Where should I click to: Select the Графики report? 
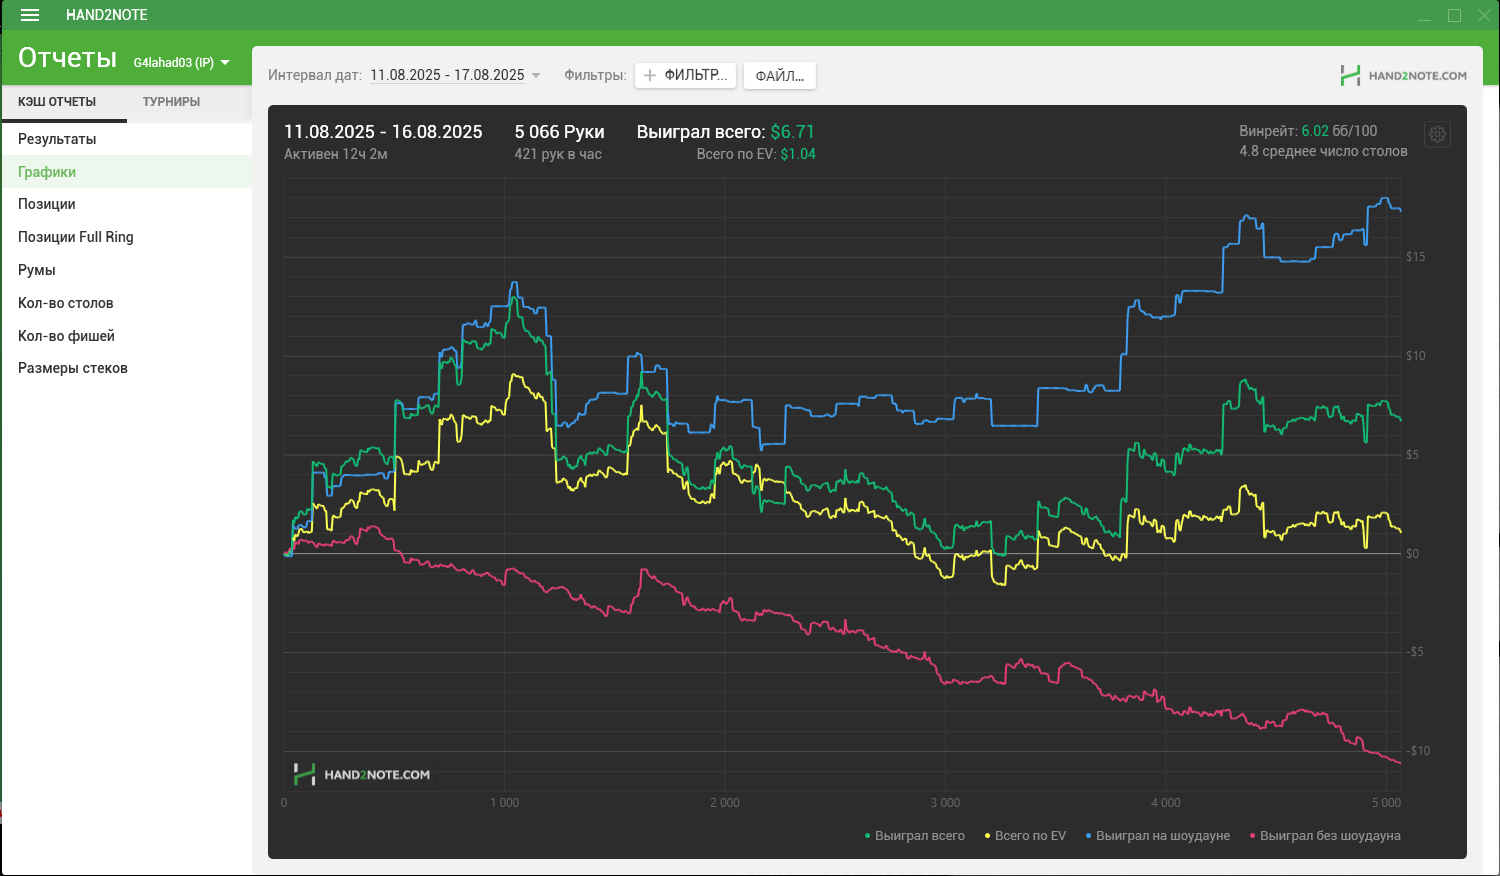(x=127, y=172)
